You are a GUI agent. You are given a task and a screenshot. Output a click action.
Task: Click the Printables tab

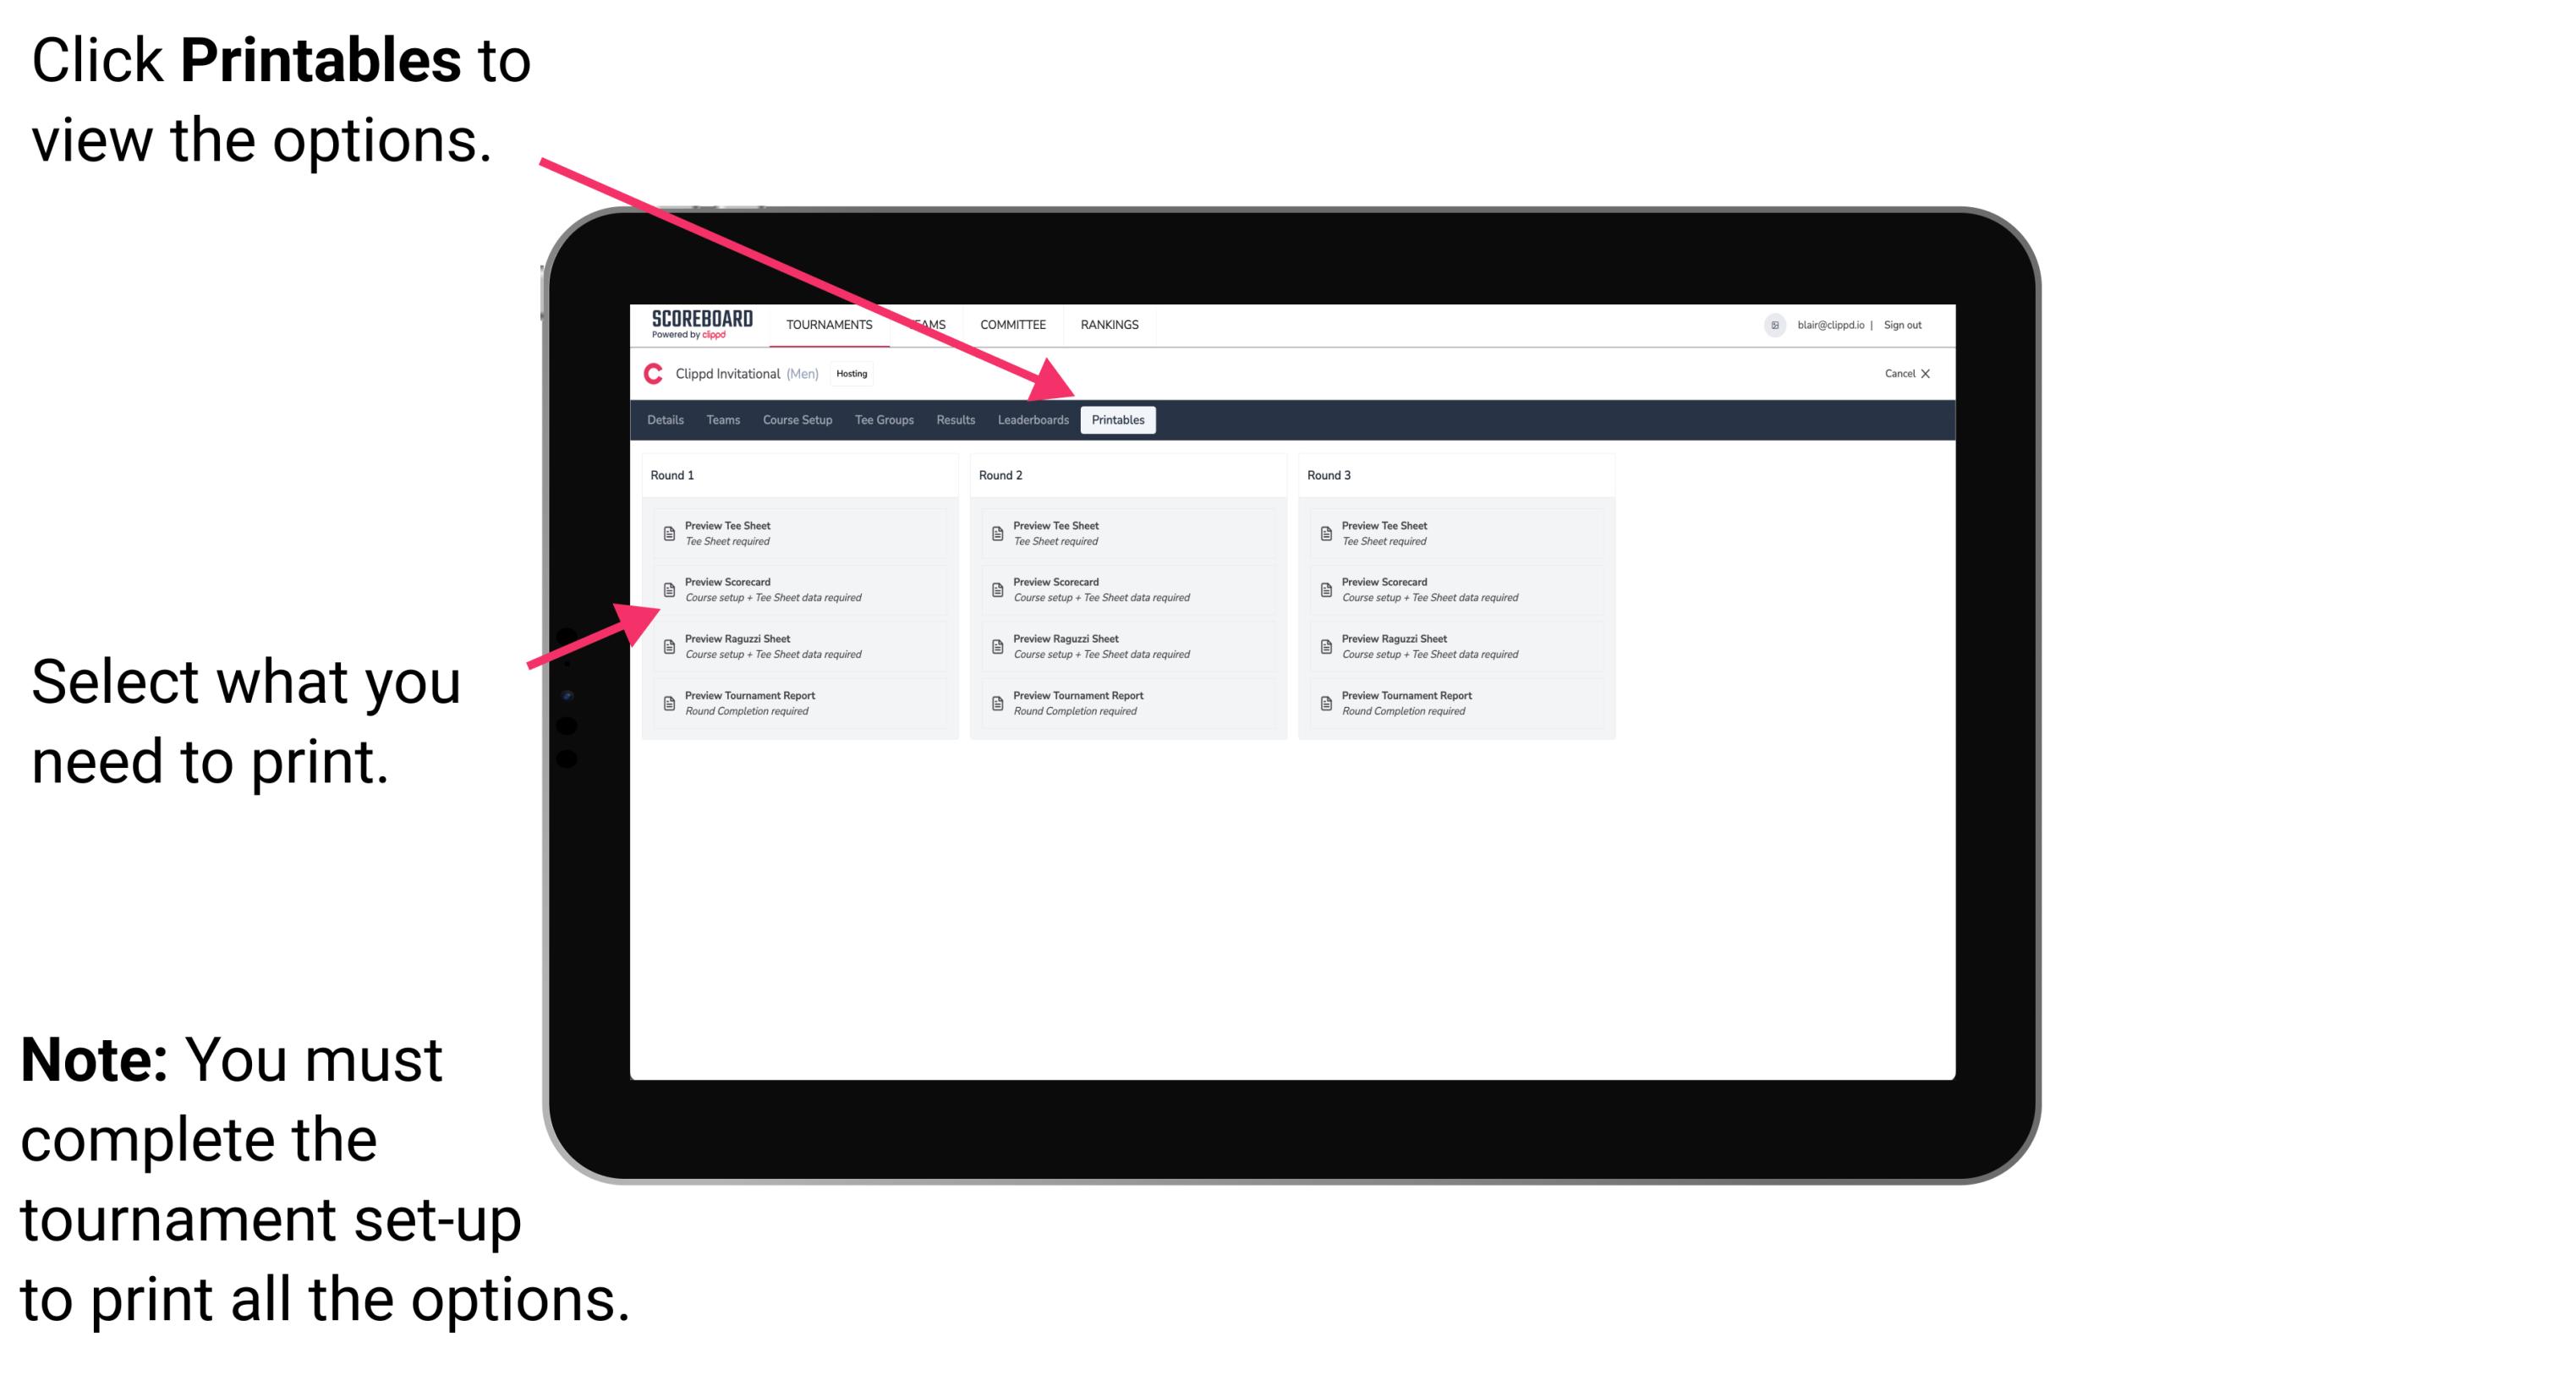(1118, 420)
